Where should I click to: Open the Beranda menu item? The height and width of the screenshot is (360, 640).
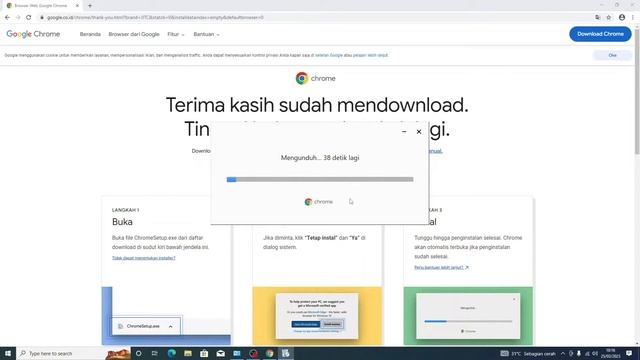(x=90, y=34)
